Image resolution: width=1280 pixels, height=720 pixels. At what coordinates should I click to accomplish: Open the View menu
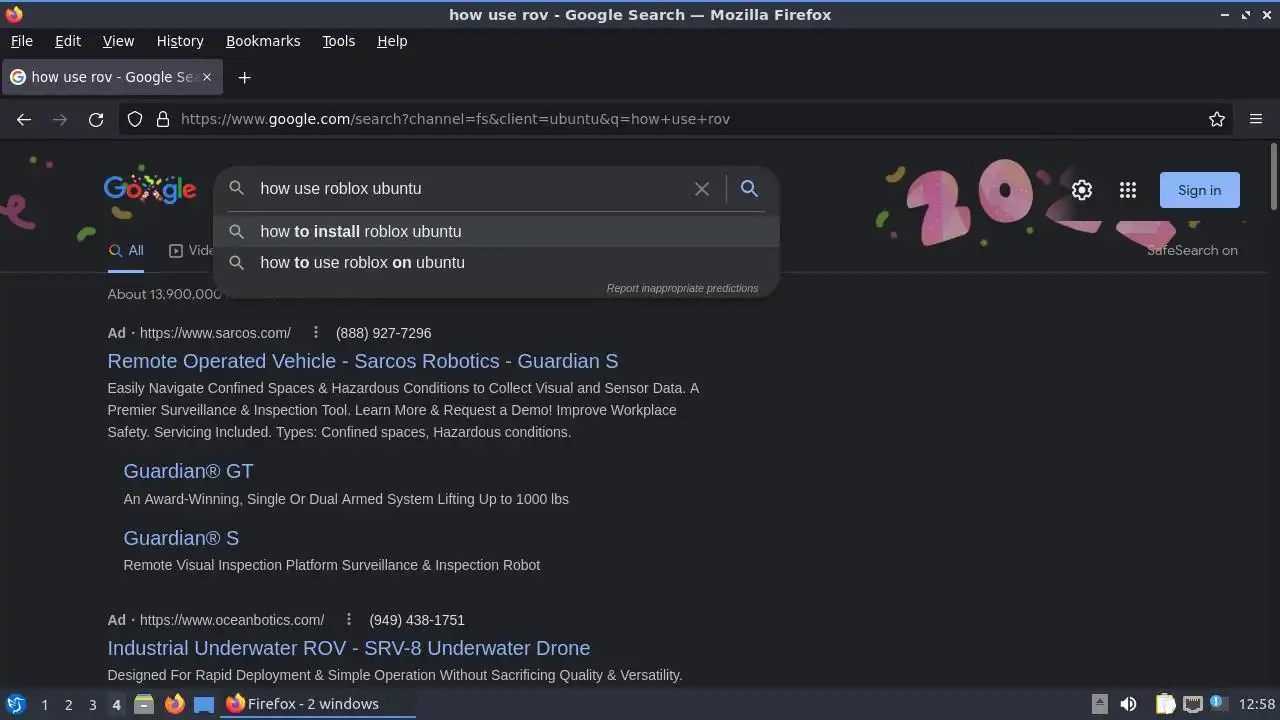coord(118,41)
